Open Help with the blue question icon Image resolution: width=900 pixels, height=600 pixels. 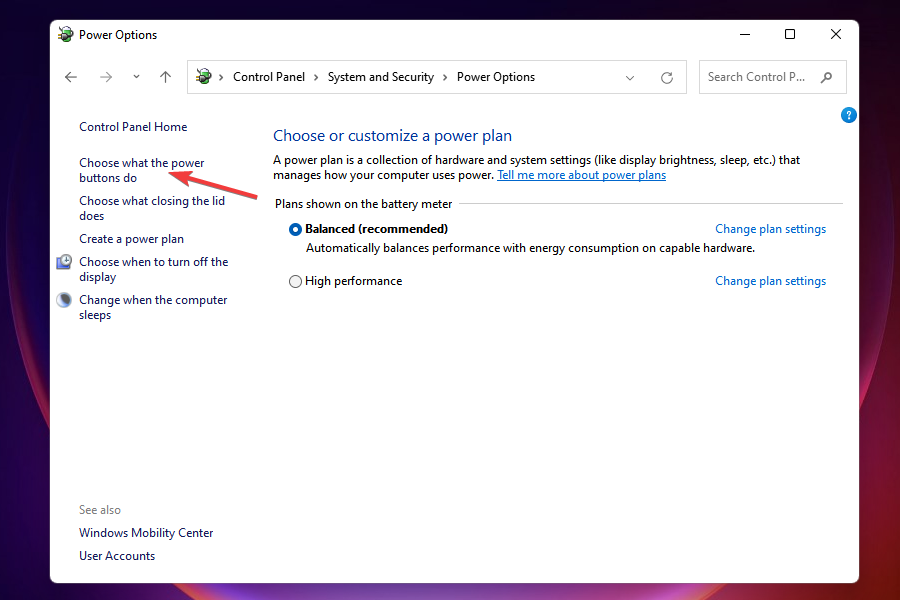848,115
